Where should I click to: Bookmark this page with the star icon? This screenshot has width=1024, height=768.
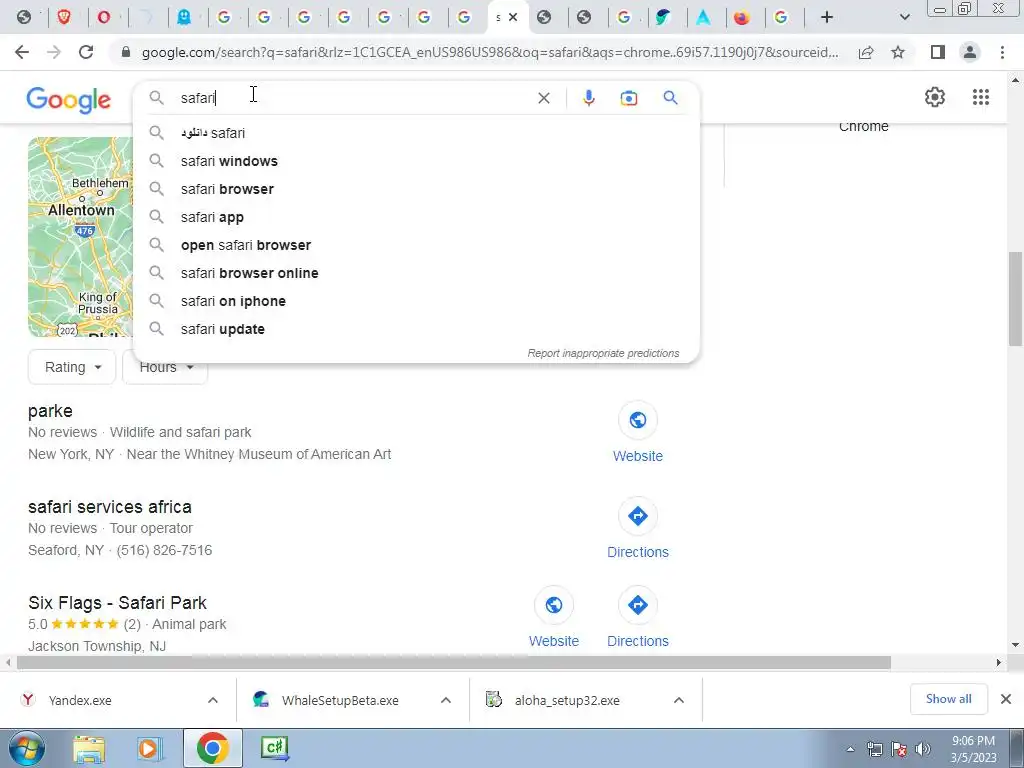click(x=898, y=52)
